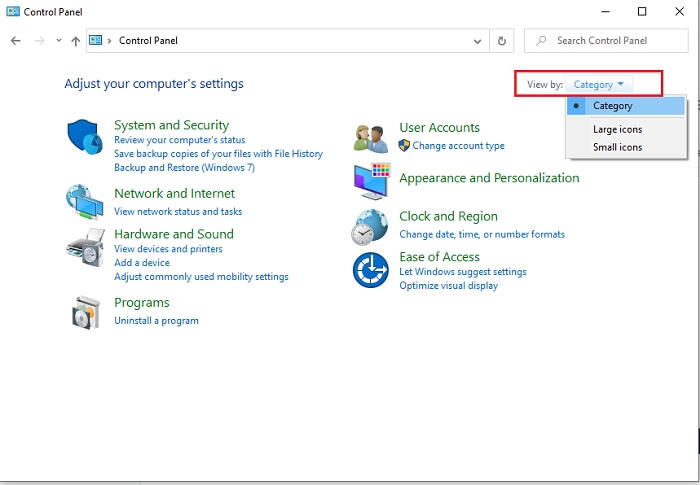
Task: Choose Small icons view
Action: (617, 147)
